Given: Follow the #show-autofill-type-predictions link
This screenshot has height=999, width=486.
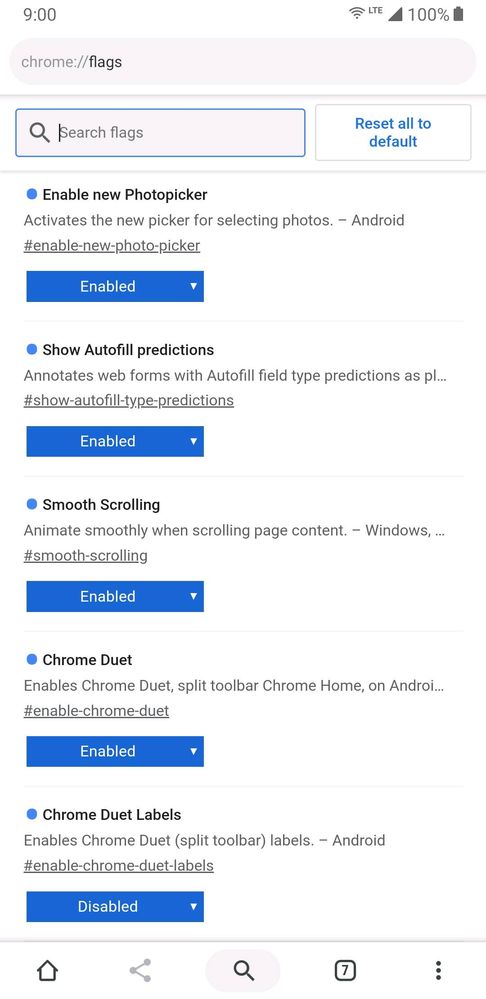Looking at the screenshot, I should coord(129,400).
